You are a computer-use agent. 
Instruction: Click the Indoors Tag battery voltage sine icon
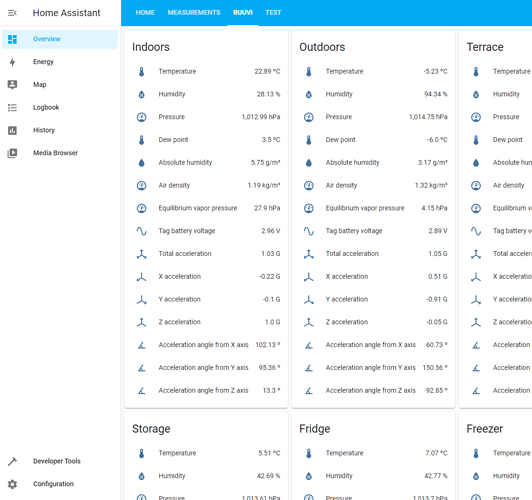[x=141, y=231]
